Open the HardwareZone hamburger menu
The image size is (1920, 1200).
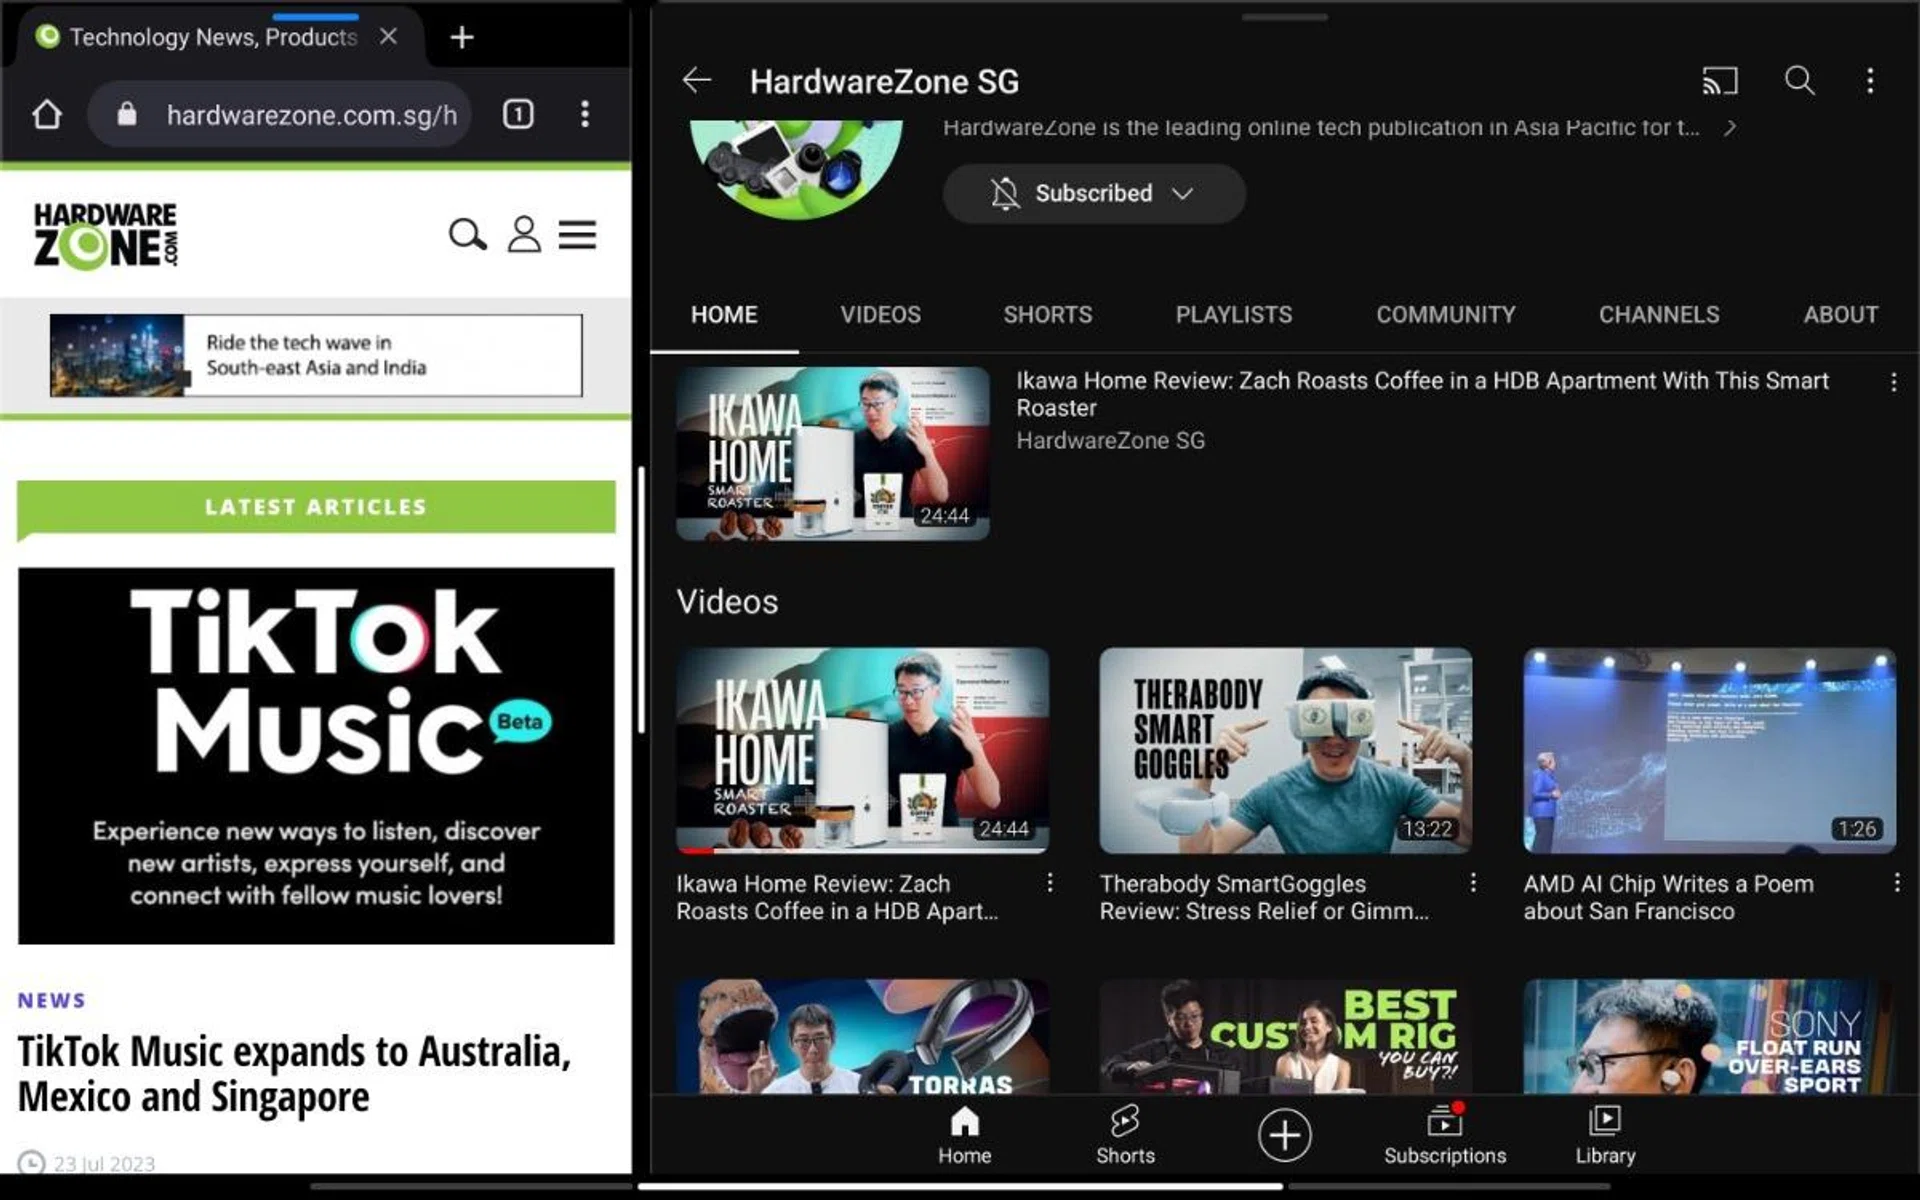pyautogui.click(x=578, y=235)
